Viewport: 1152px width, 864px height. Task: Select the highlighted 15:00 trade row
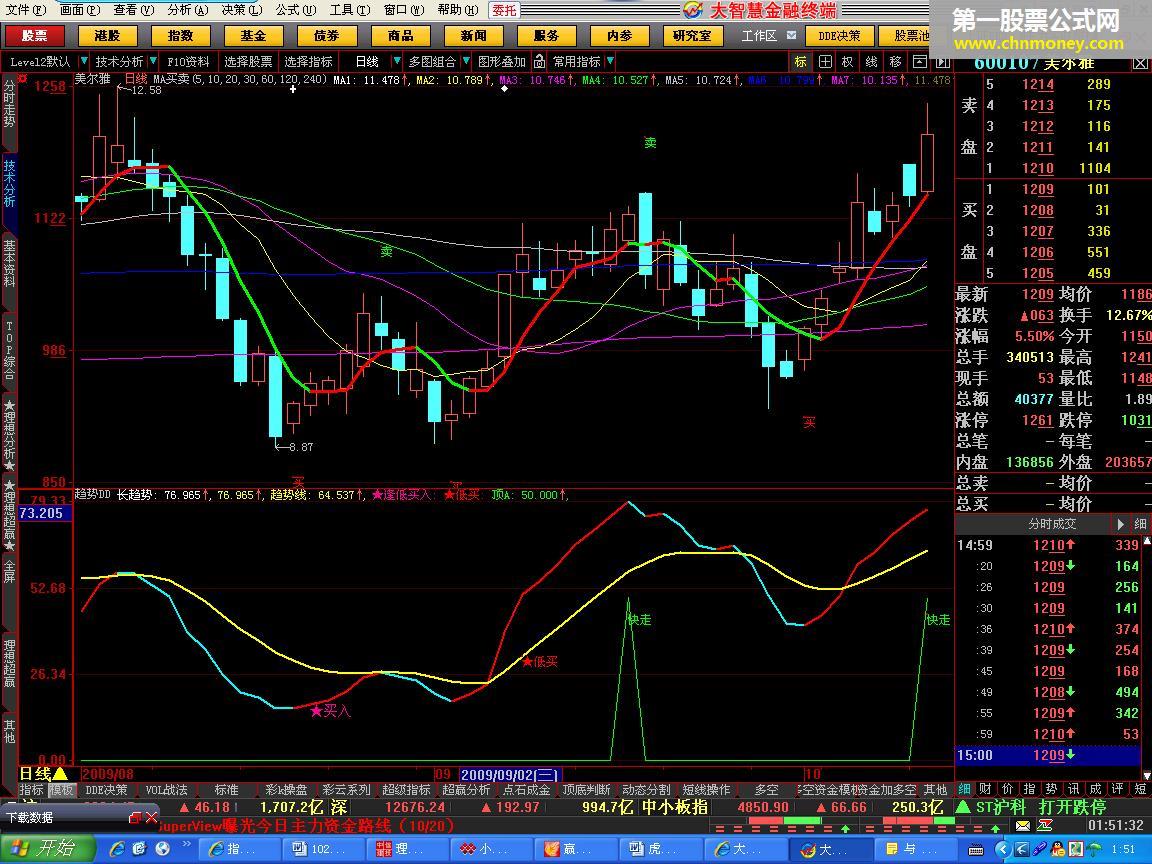1048,755
